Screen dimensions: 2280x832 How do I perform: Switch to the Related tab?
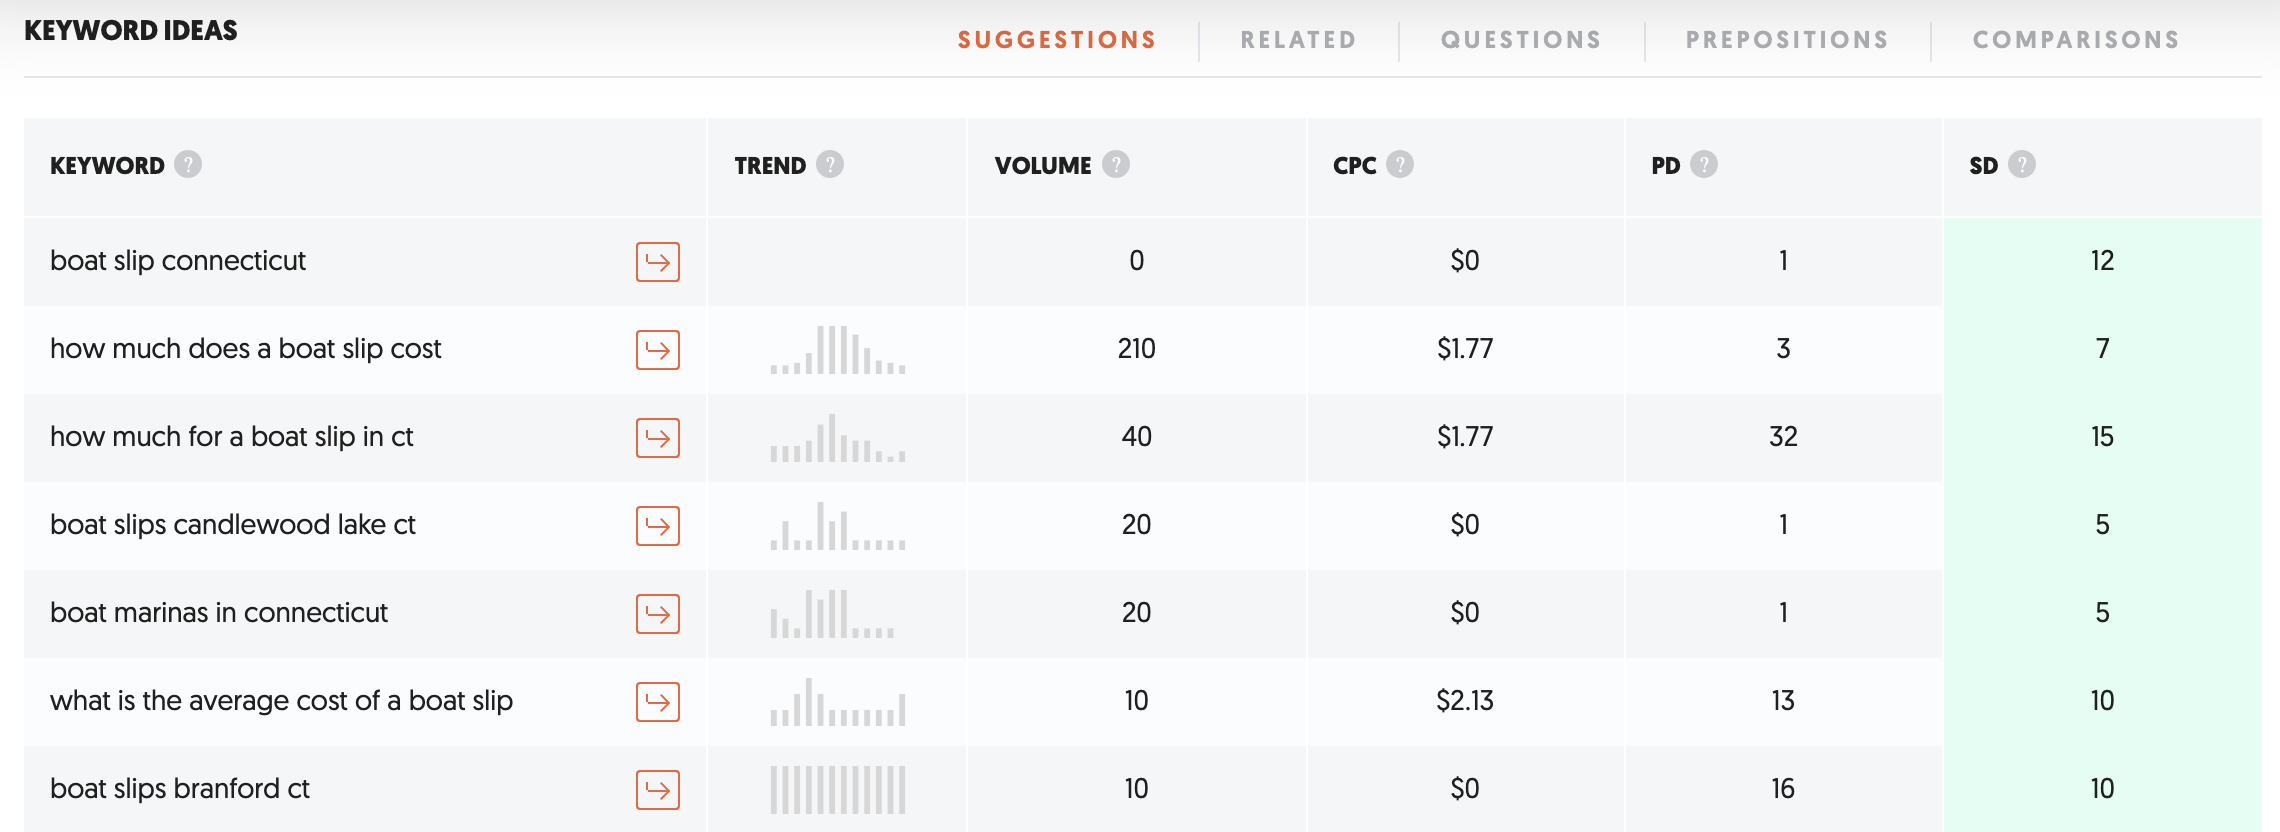tap(1298, 40)
